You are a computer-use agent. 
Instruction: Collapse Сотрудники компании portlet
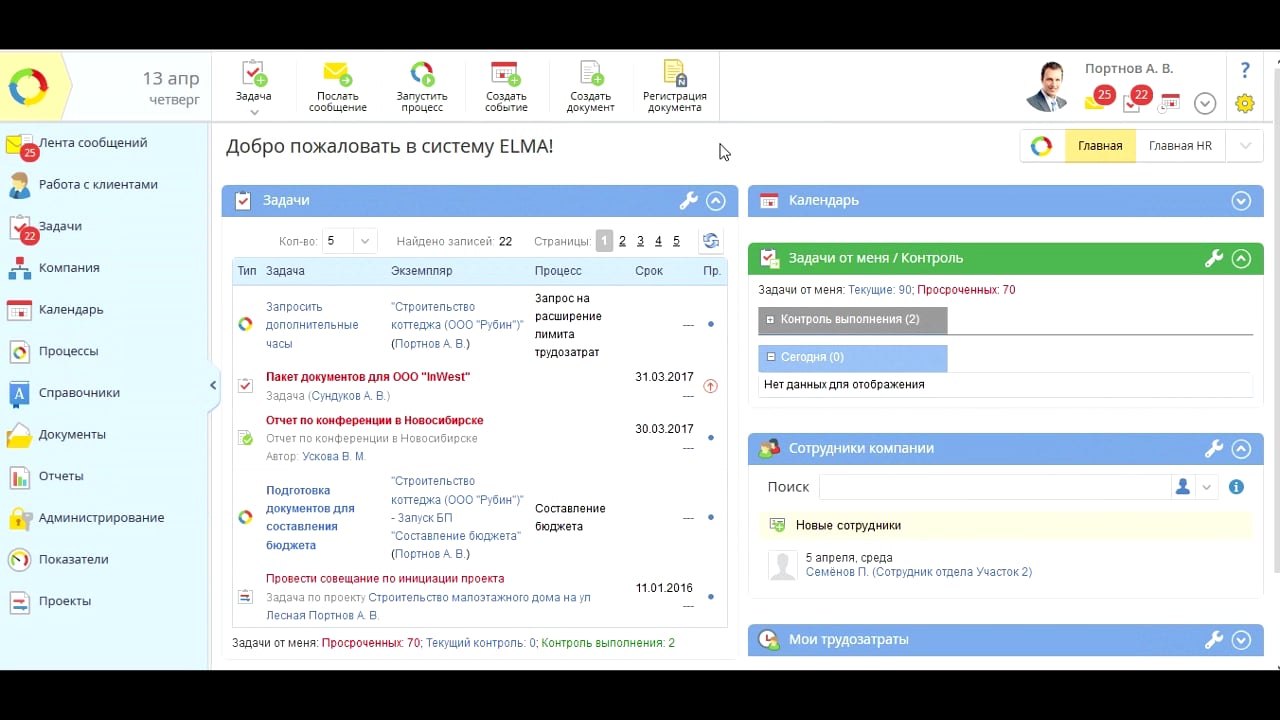point(1241,449)
